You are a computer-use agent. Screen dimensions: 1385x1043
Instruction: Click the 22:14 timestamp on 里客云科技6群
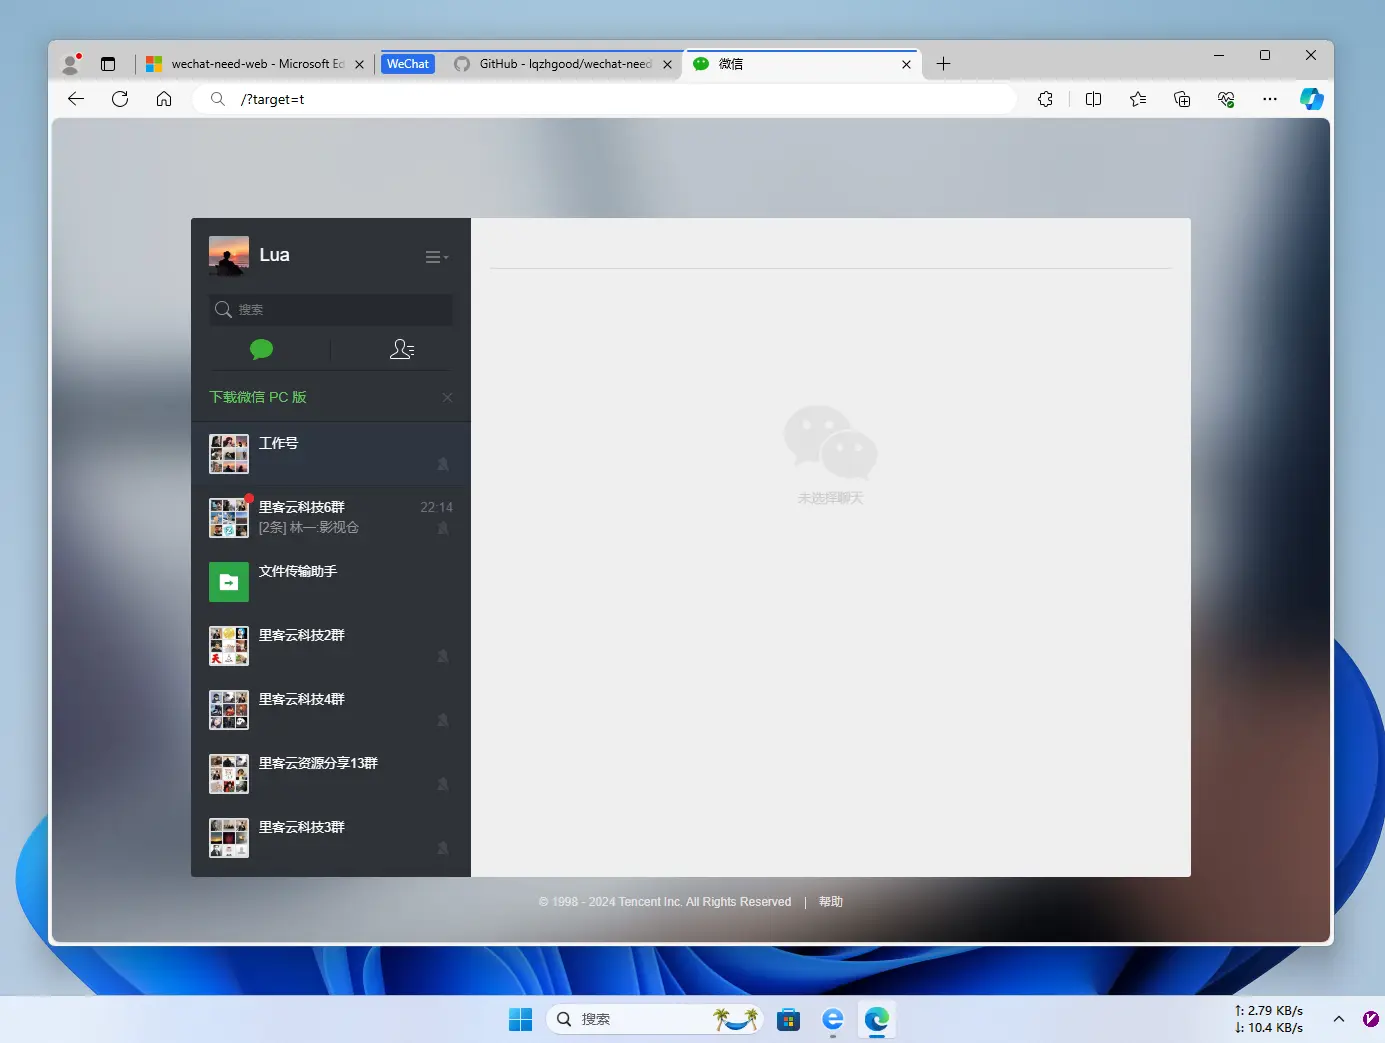pyautogui.click(x=436, y=507)
